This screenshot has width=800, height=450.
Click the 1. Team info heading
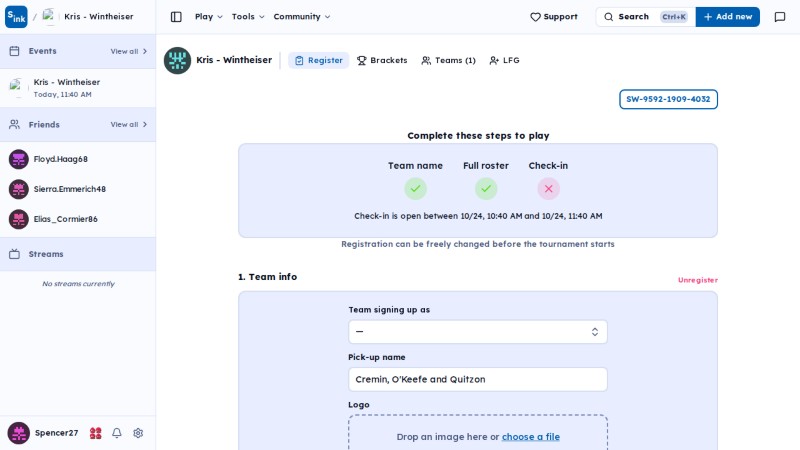[x=267, y=277]
